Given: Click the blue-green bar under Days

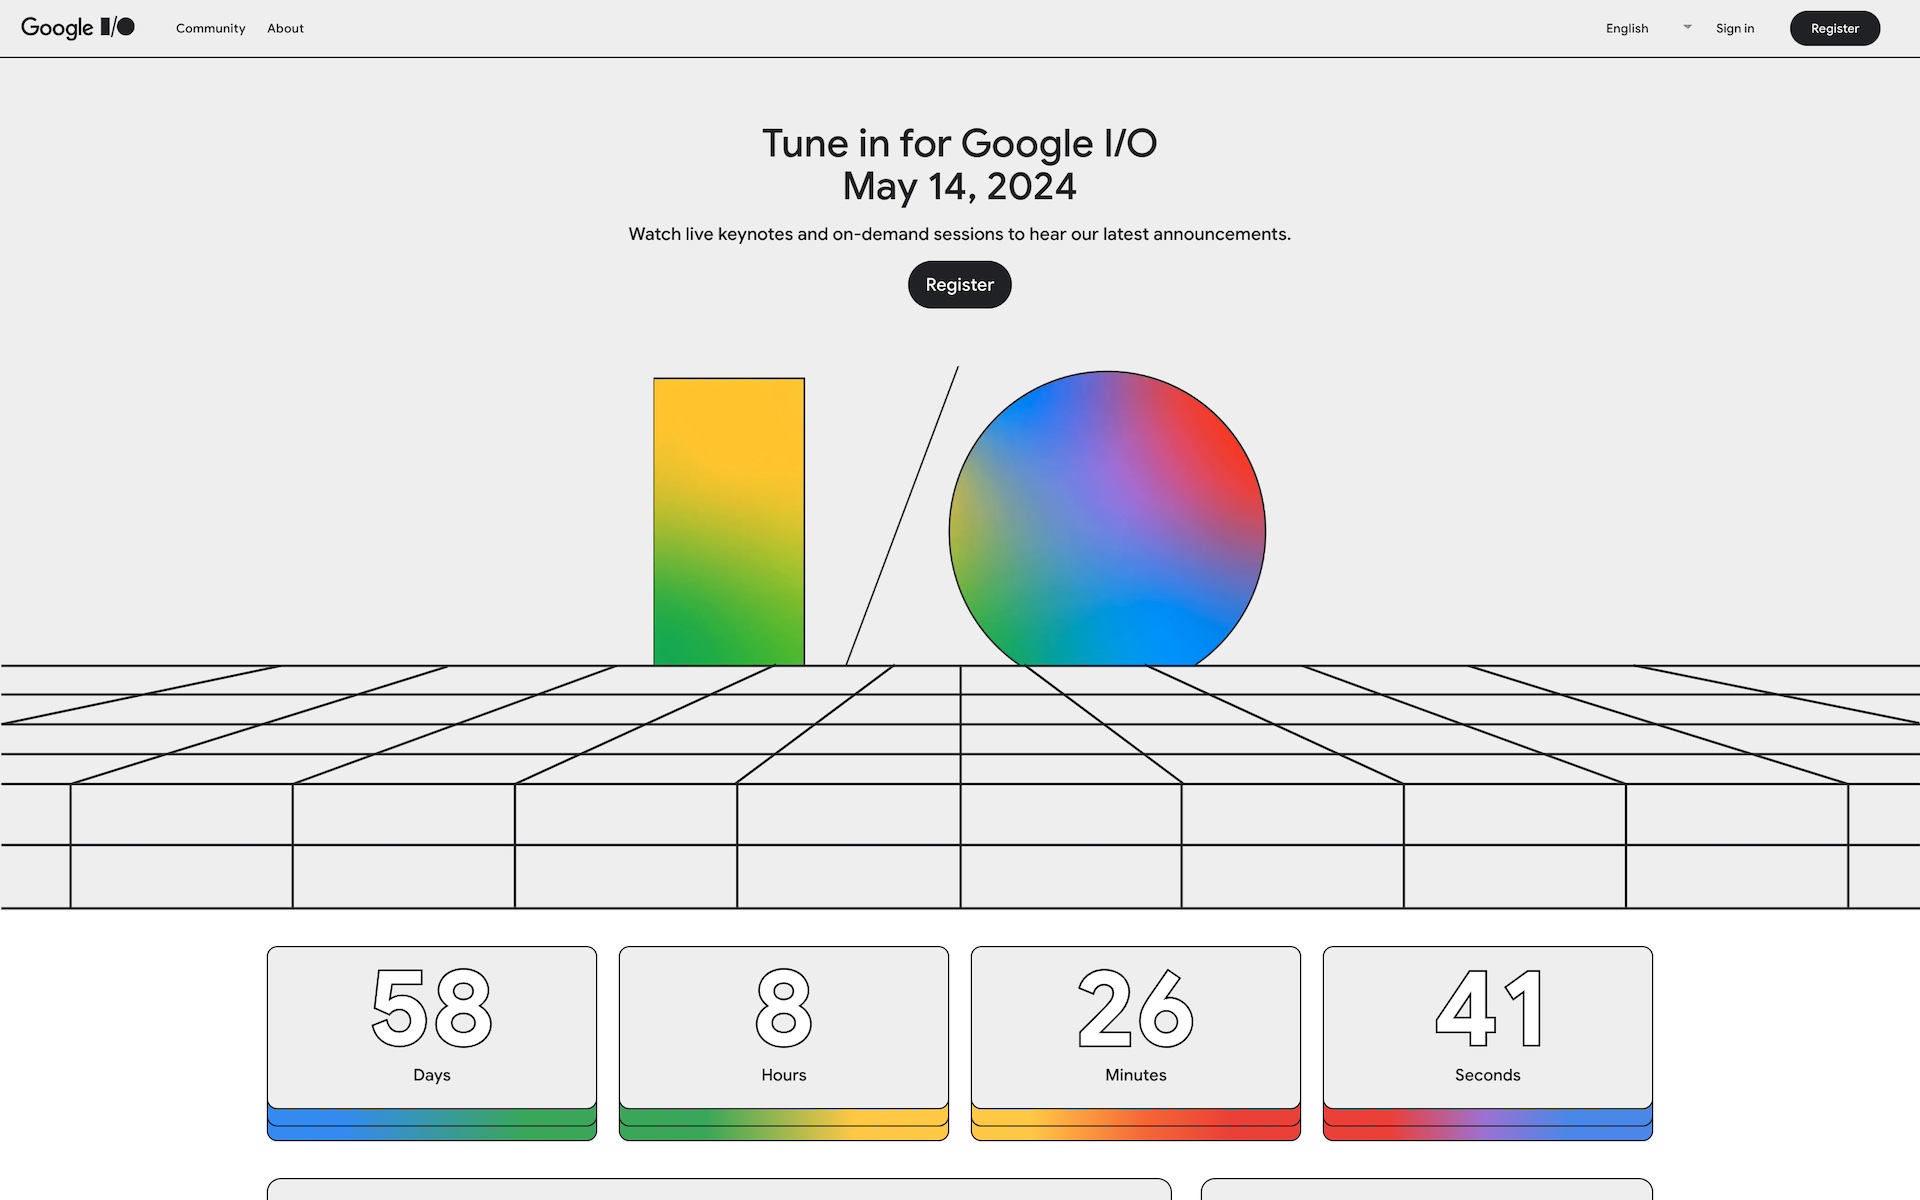Looking at the screenshot, I should [432, 1125].
